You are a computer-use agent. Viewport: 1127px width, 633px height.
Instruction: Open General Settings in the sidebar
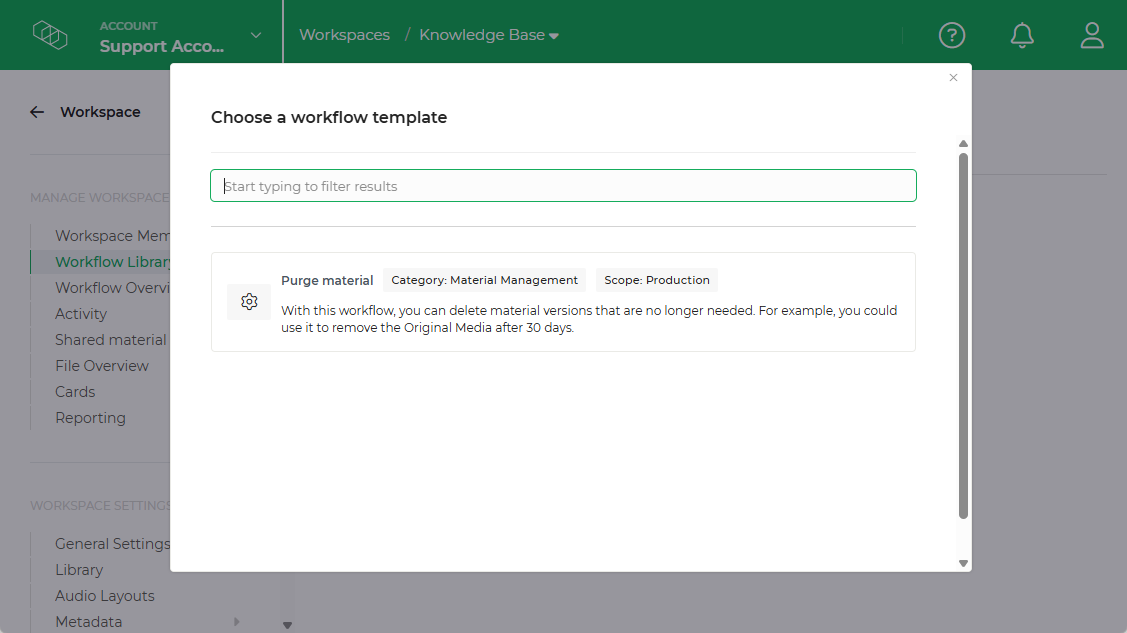tap(112, 544)
